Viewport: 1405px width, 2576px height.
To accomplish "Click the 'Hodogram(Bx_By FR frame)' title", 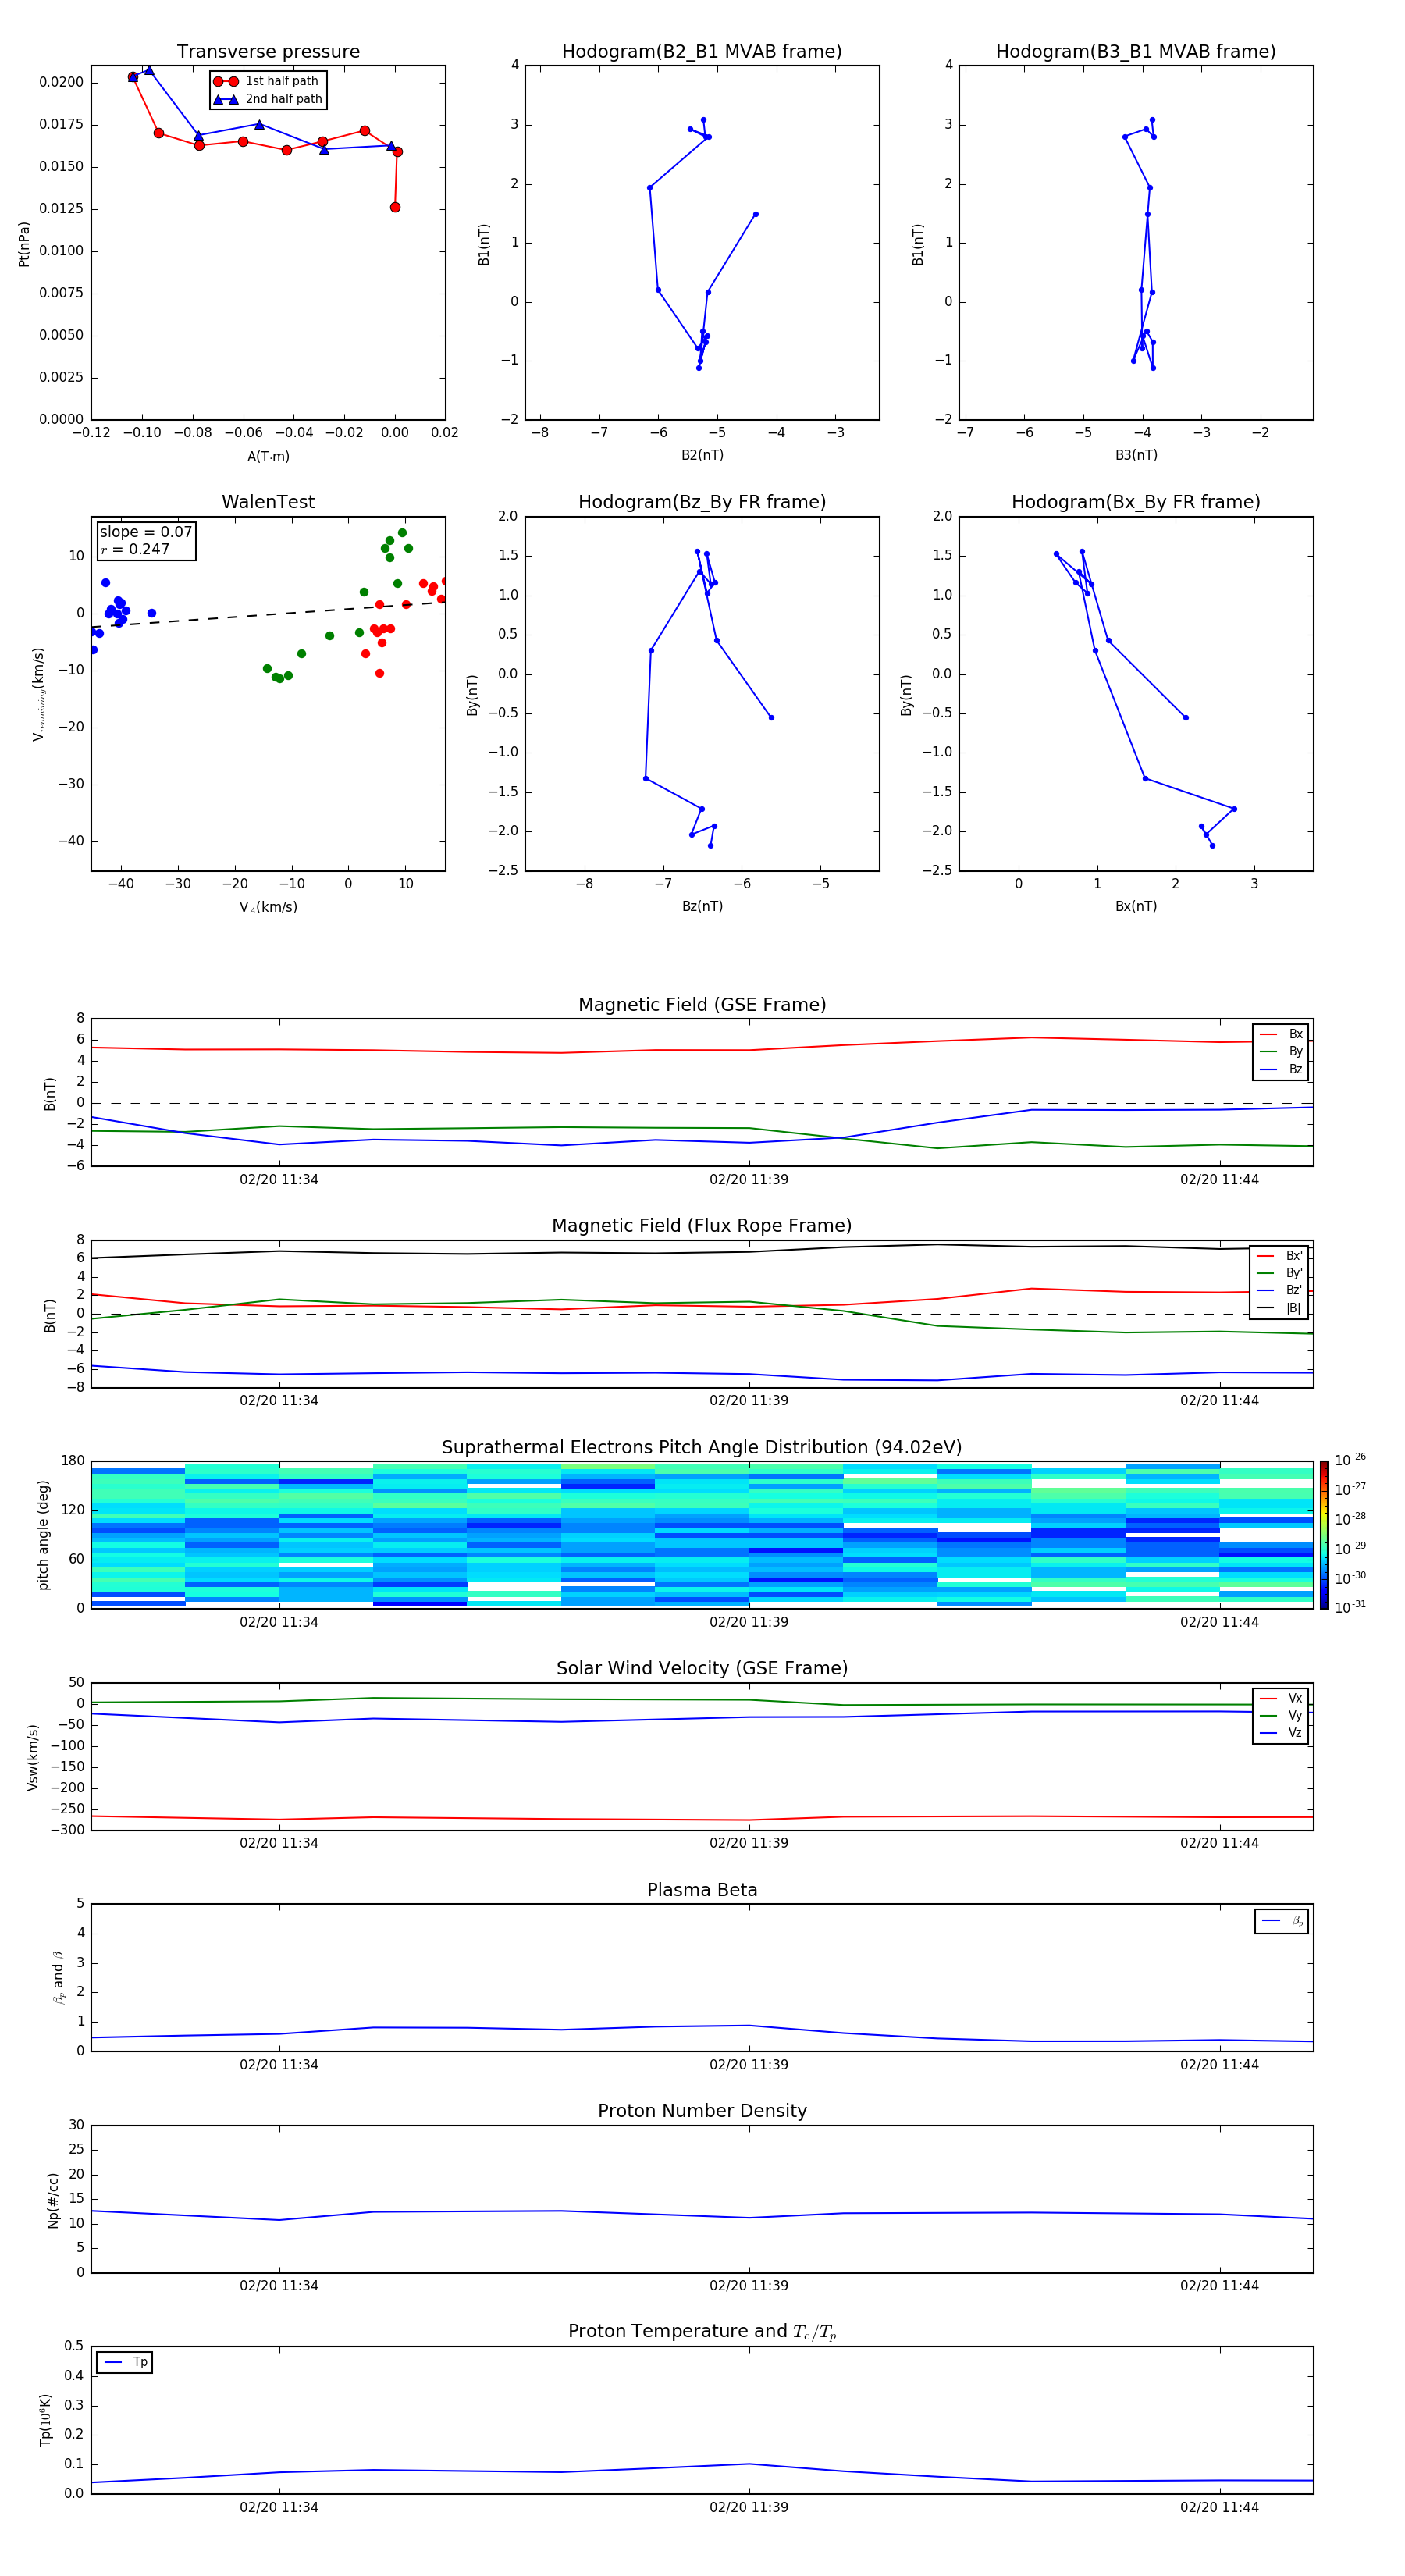I will click(1136, 502).
